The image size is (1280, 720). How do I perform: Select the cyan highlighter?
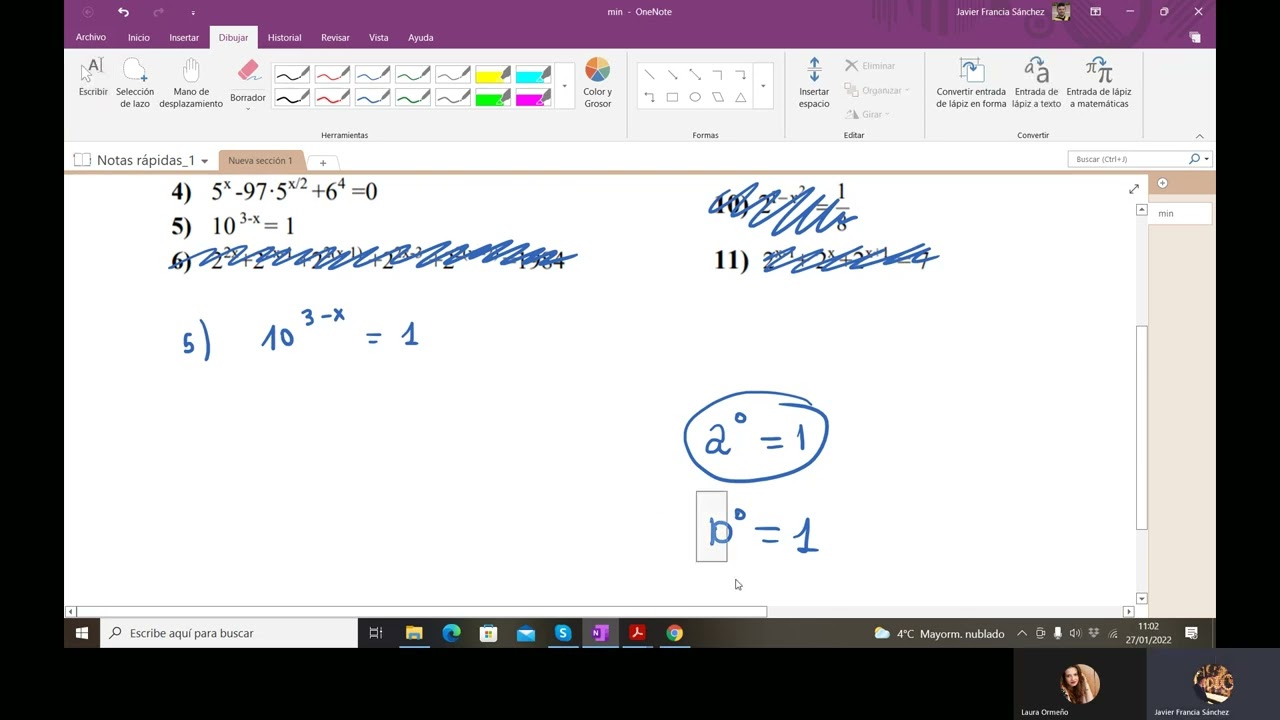coord(533,75)
